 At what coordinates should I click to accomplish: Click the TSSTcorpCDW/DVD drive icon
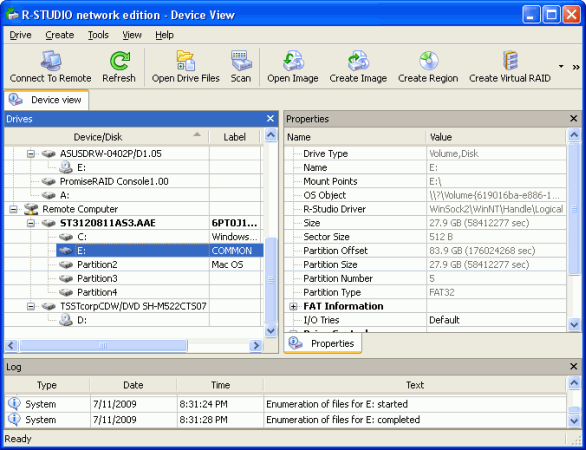click(x=49, y=306)
